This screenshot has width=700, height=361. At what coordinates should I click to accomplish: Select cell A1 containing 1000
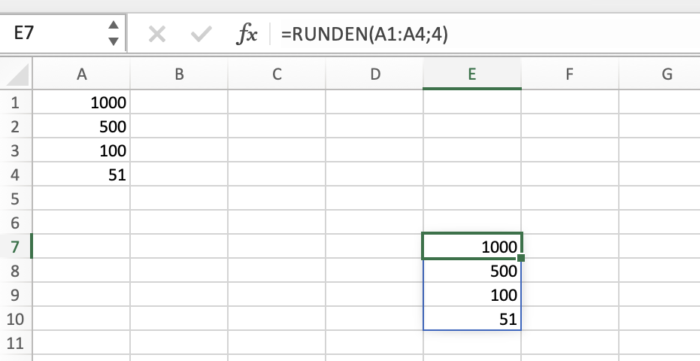click(81, 102)
